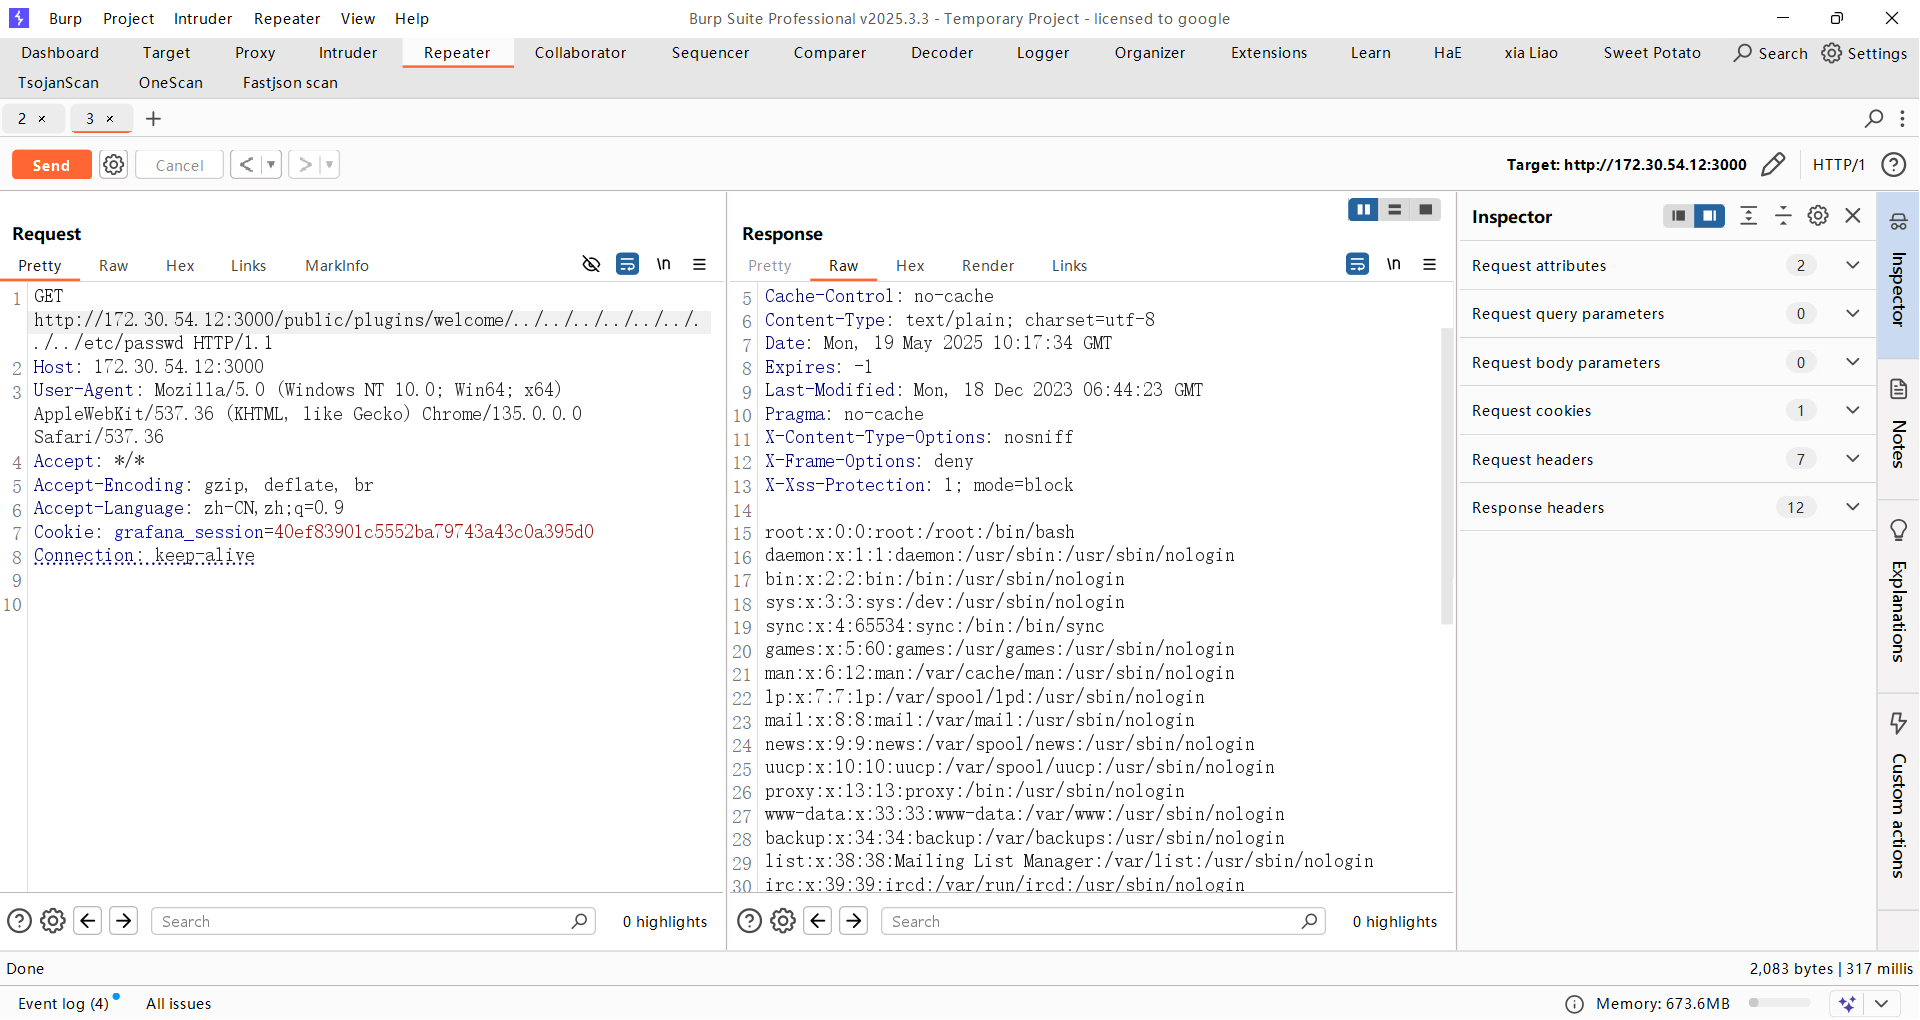
Task: Close the Inspector panel
Action: [1853, 216]
